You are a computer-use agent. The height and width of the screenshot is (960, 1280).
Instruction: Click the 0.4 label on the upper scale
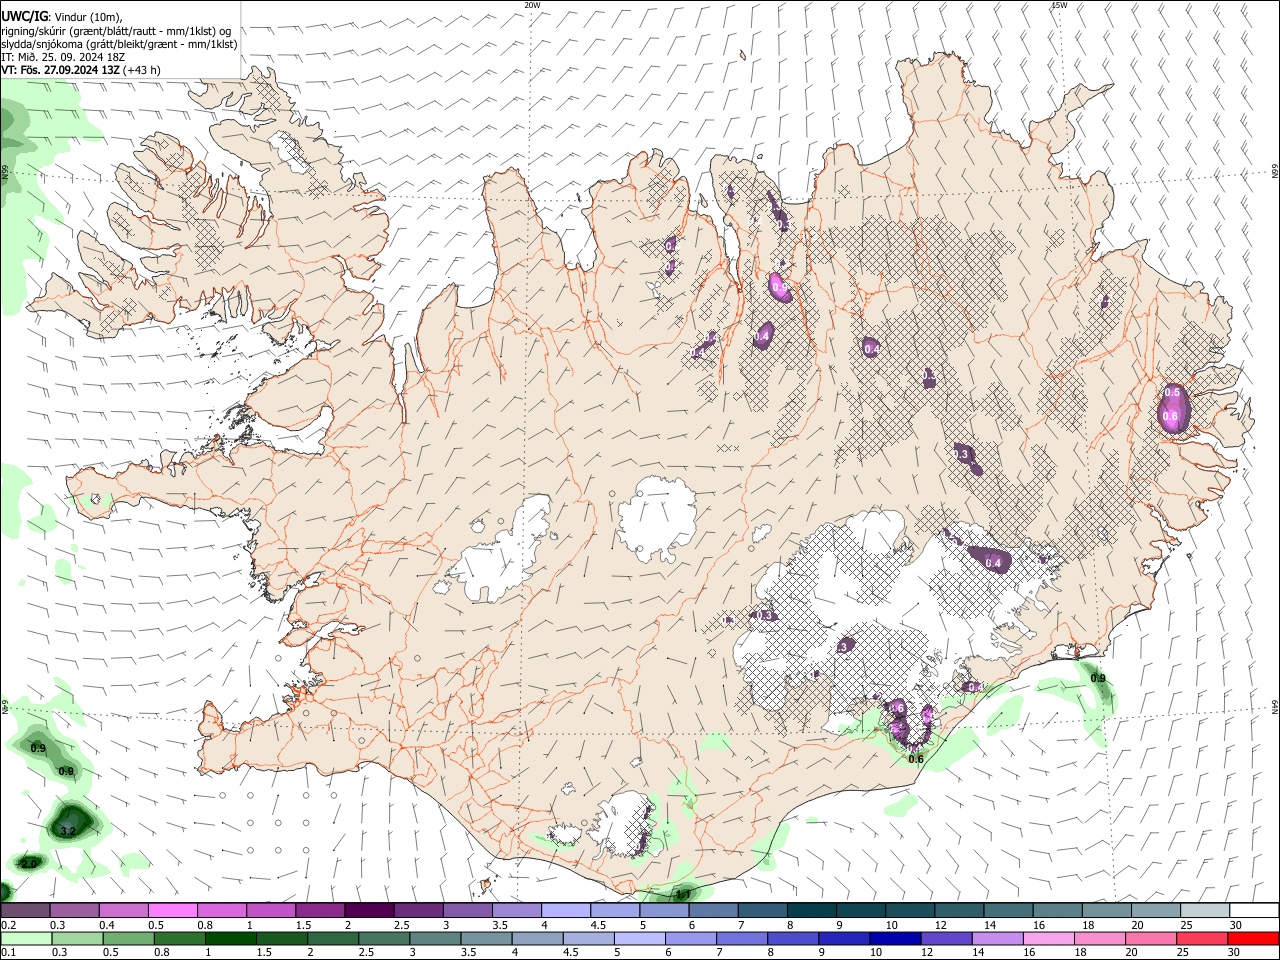(x=107, y=925)
